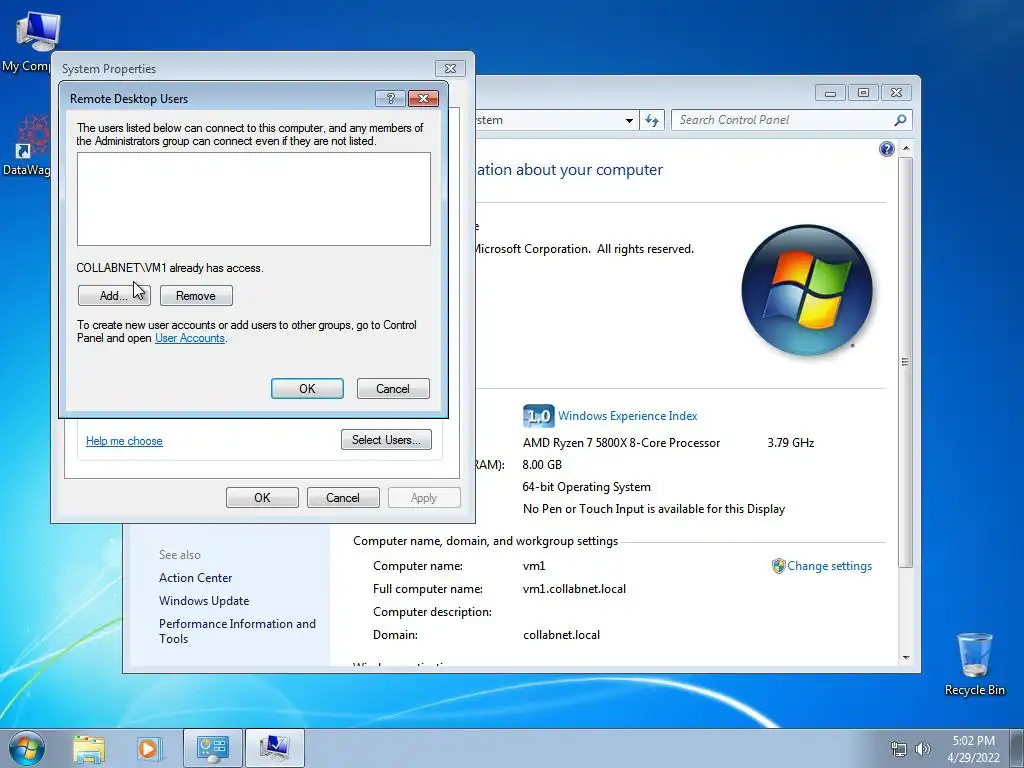Viewport: 1024px width, 768px height.
Task: Click the Add... button in Remote Desktop Users
Action: pos(114,296)
